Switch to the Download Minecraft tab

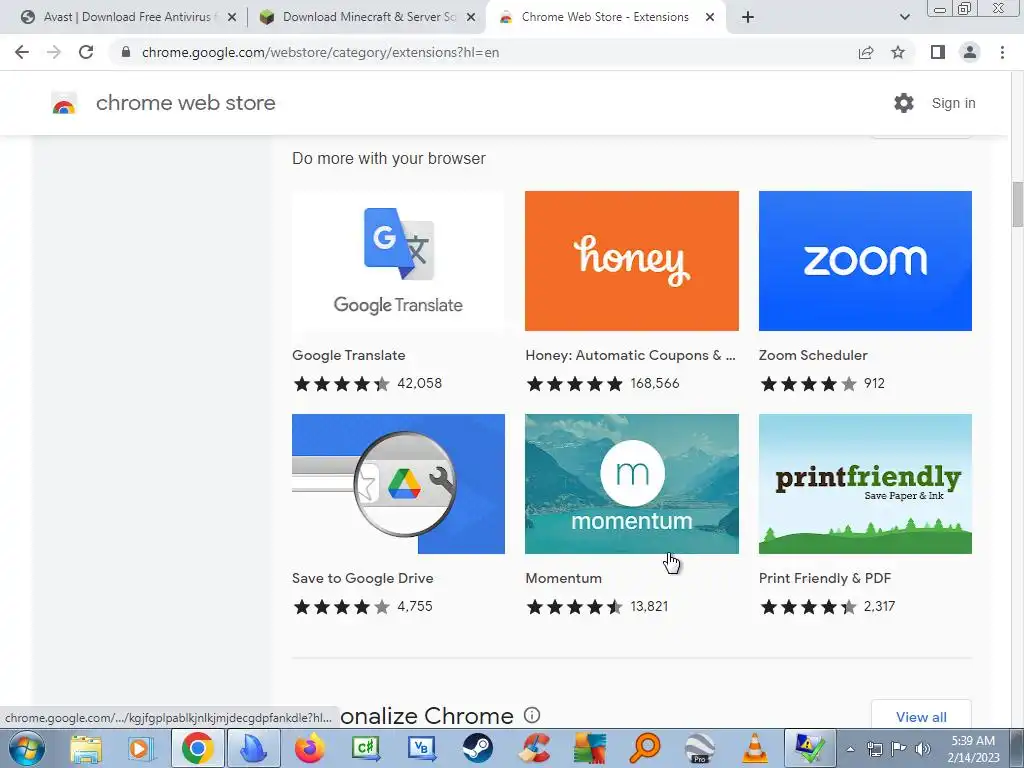(x=370, y=17)
